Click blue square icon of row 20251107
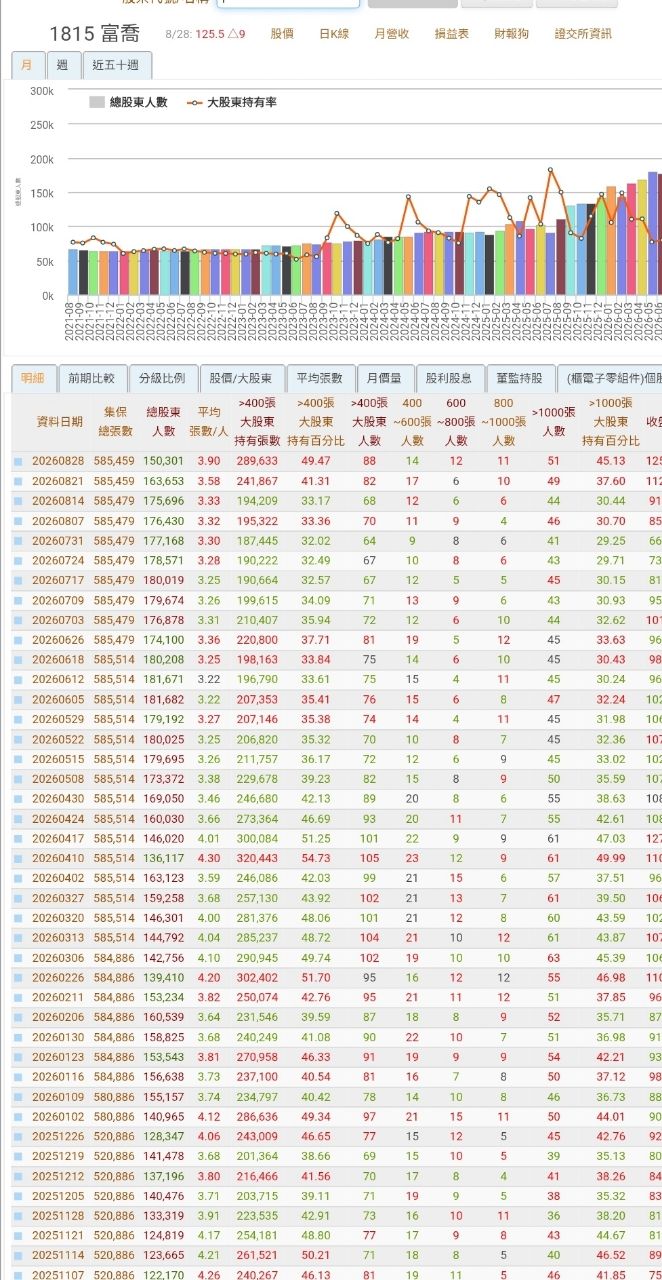 click(18, 1275)
